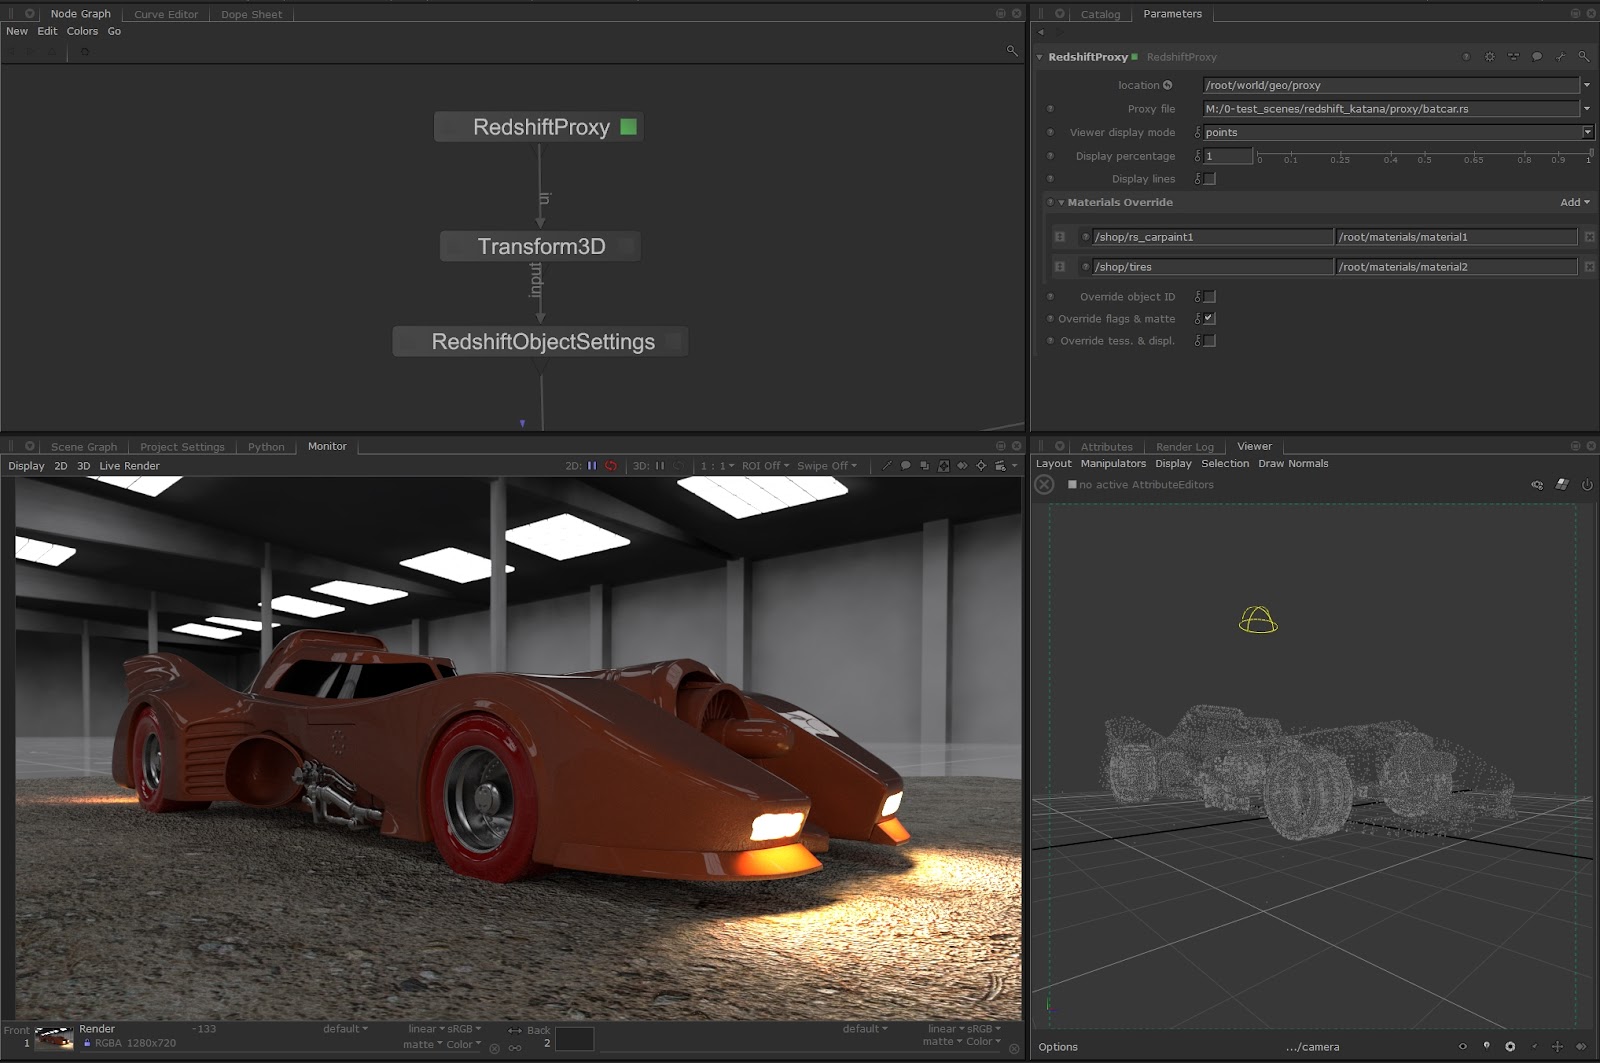Click the Display percentage value field
The image size is (1600, 1063).
1228,156
